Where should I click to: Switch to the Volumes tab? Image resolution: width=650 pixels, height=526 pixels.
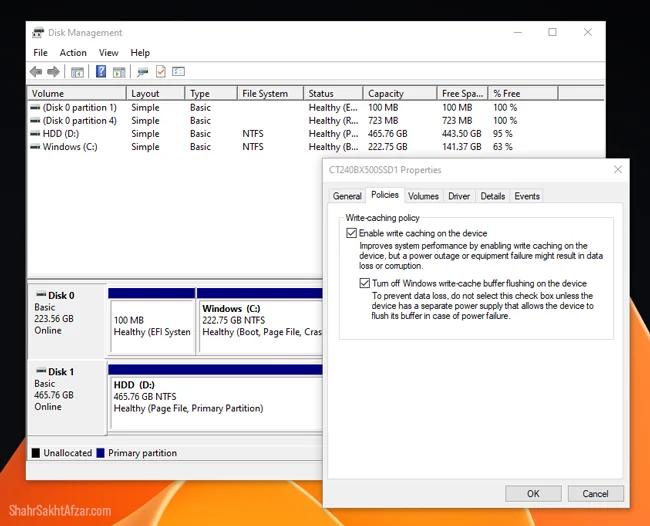point(423,196)
